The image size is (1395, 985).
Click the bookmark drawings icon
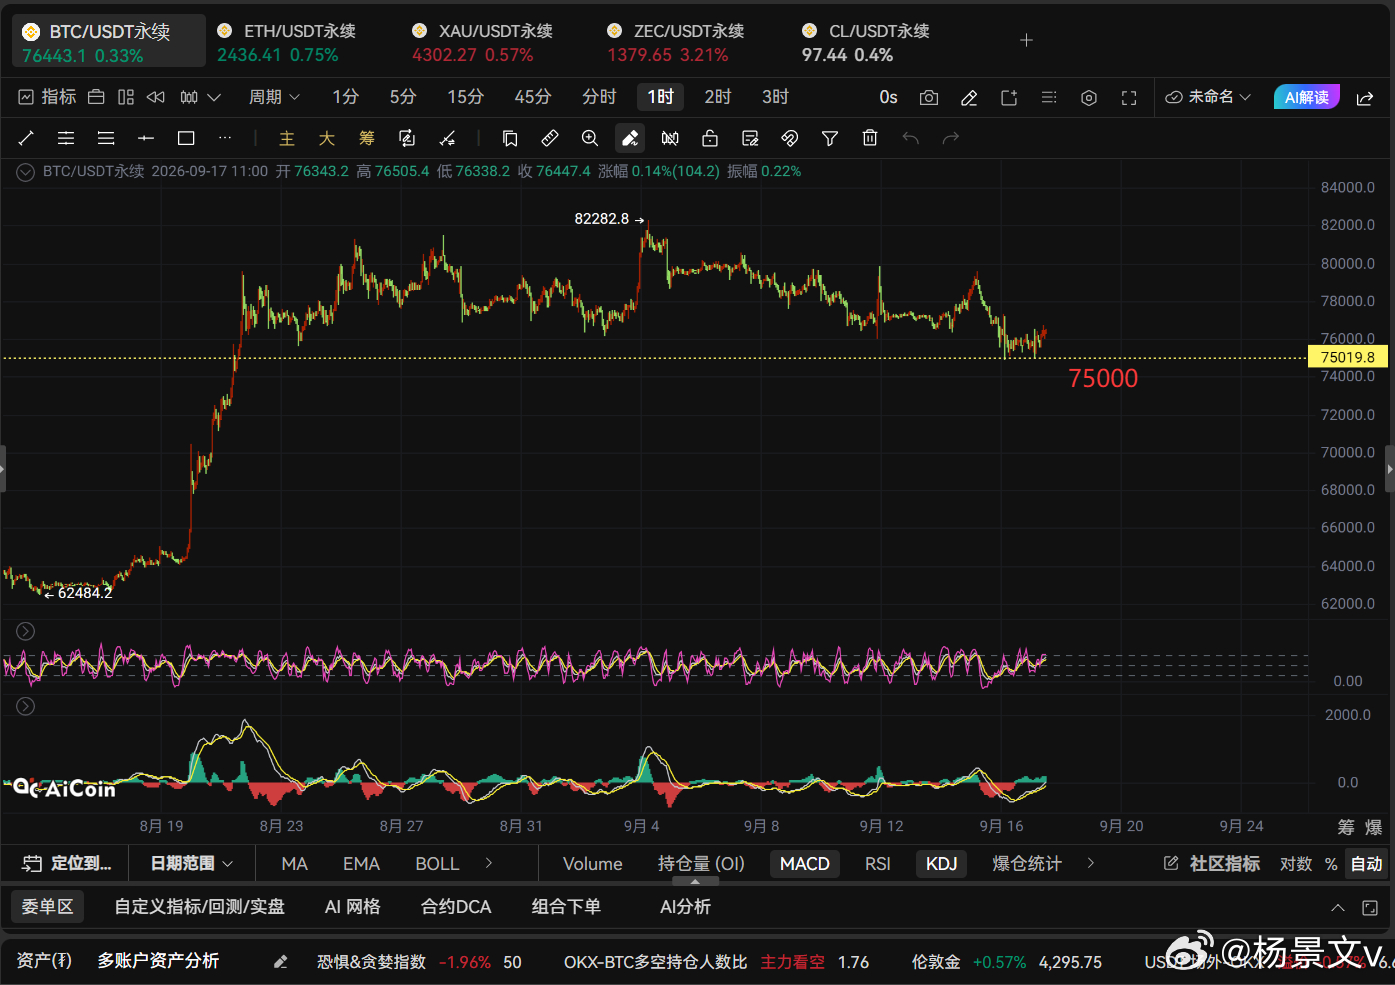(510, 138)
